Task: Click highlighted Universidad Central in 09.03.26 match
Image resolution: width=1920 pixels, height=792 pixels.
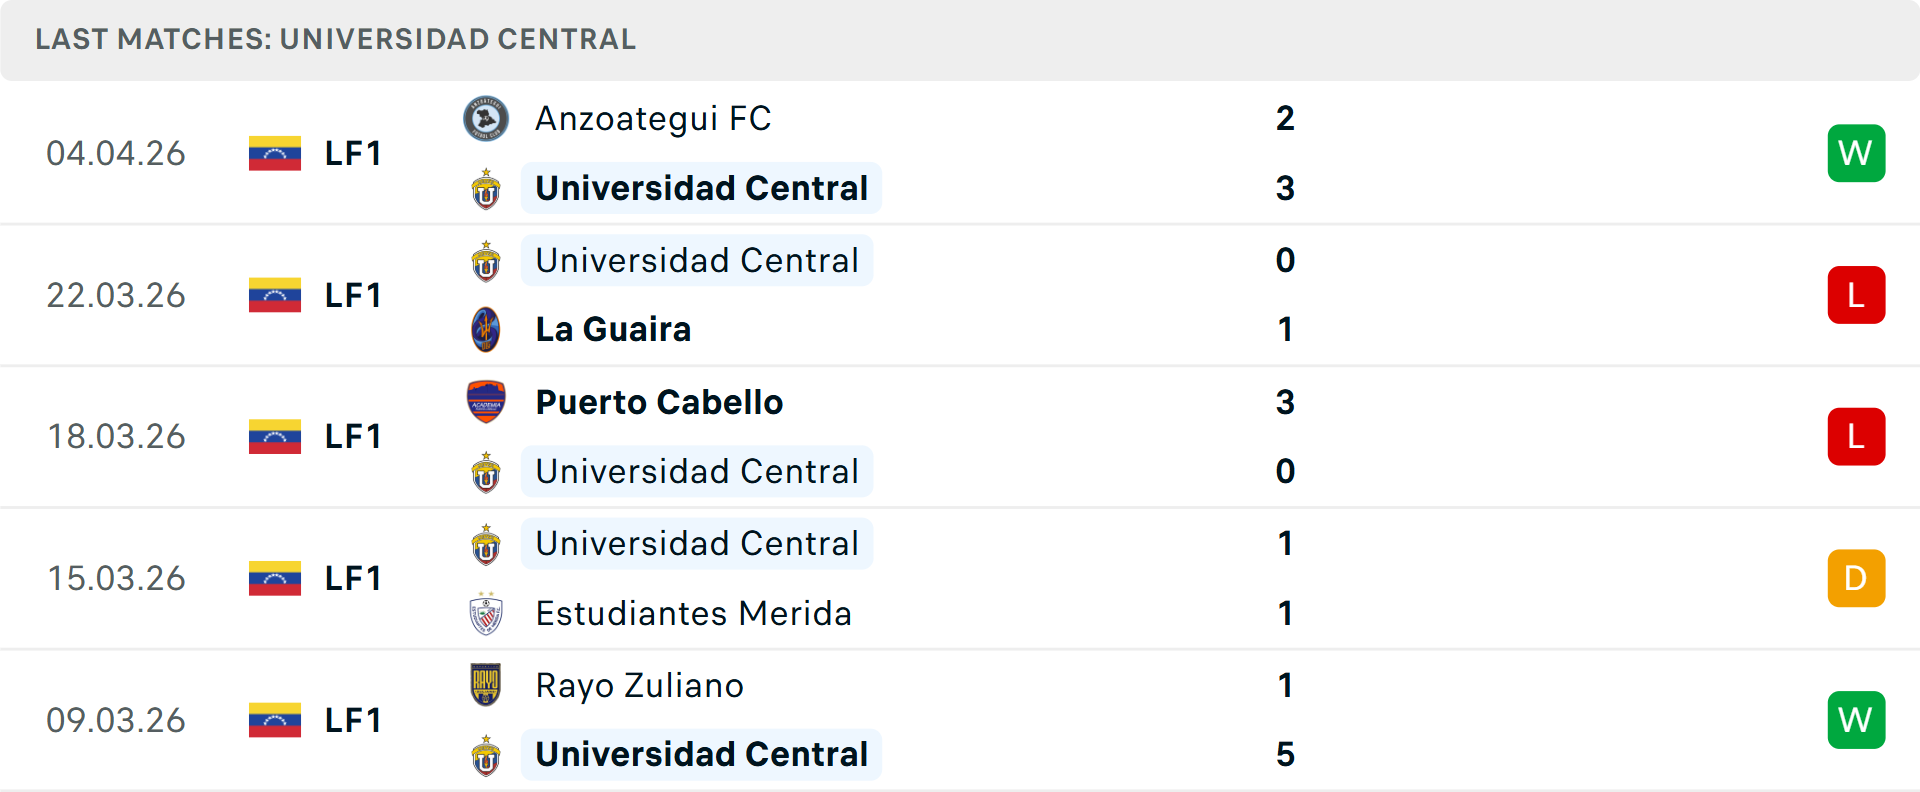Action: click(701, 754)
